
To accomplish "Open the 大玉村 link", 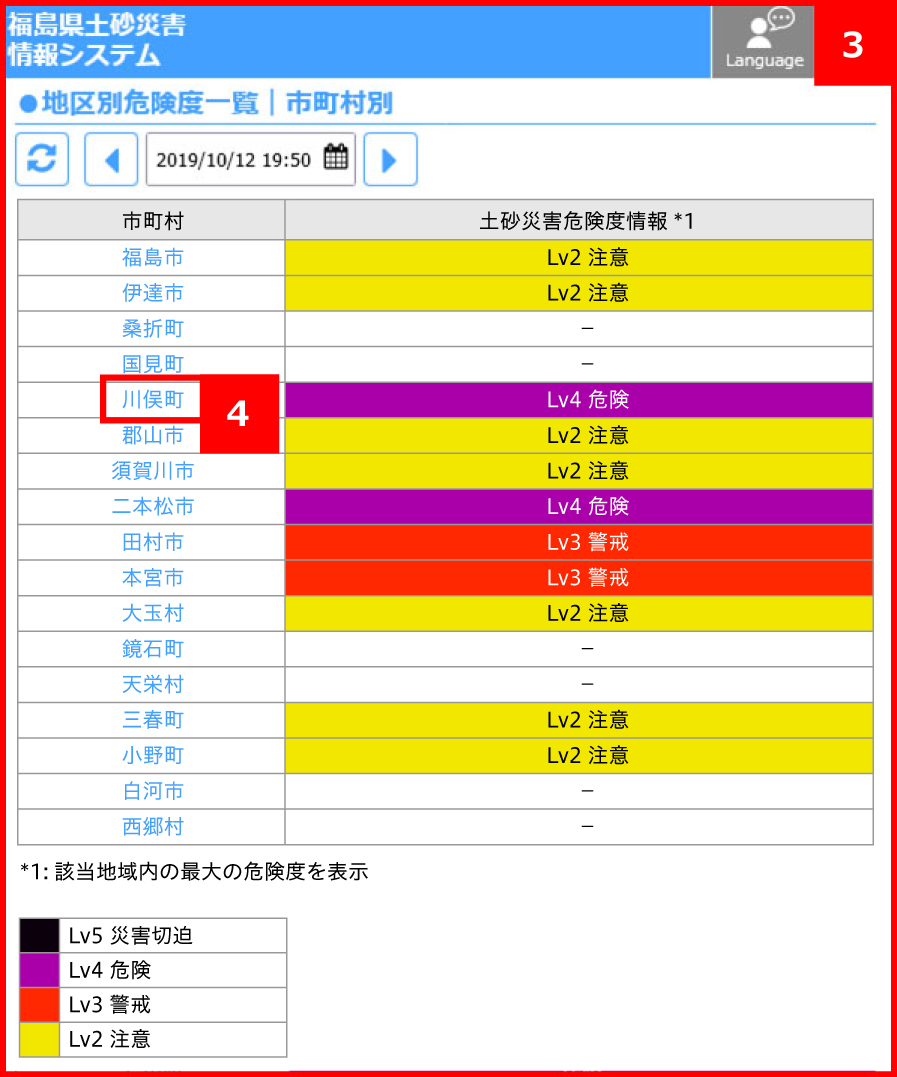I will 152,613.
